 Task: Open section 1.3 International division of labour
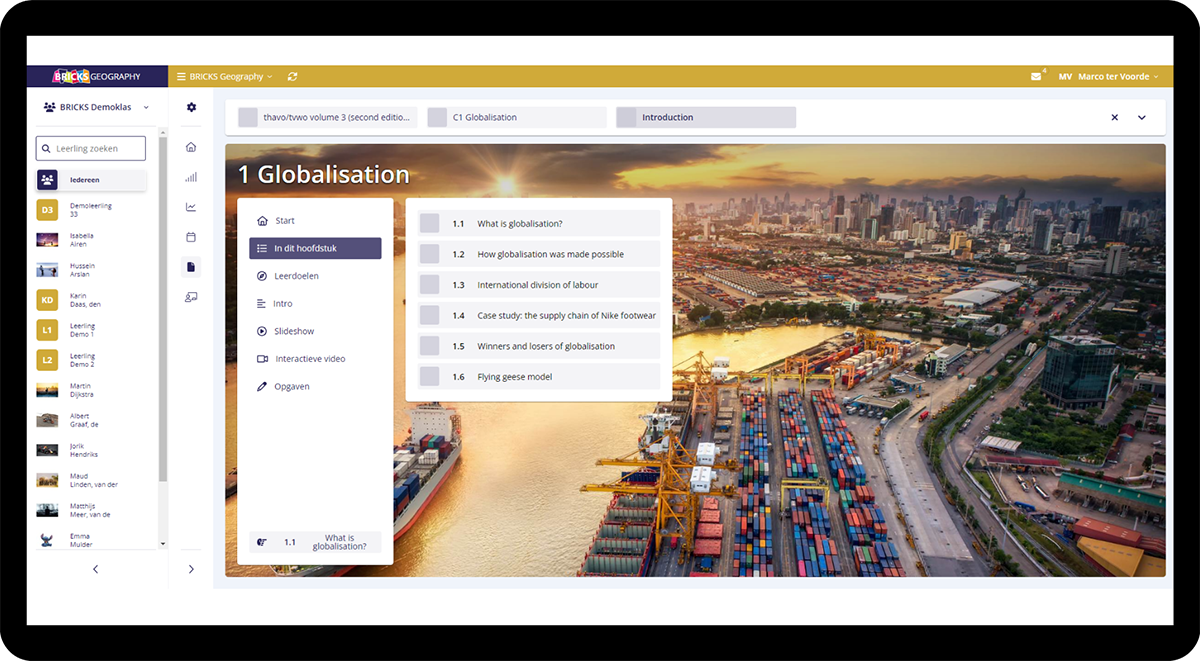point(538,285)
